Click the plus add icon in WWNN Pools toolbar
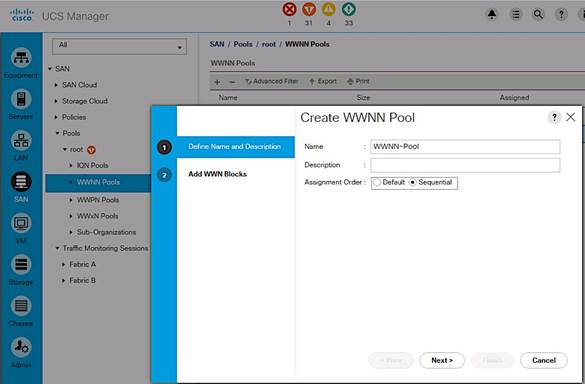 point(217,82)
